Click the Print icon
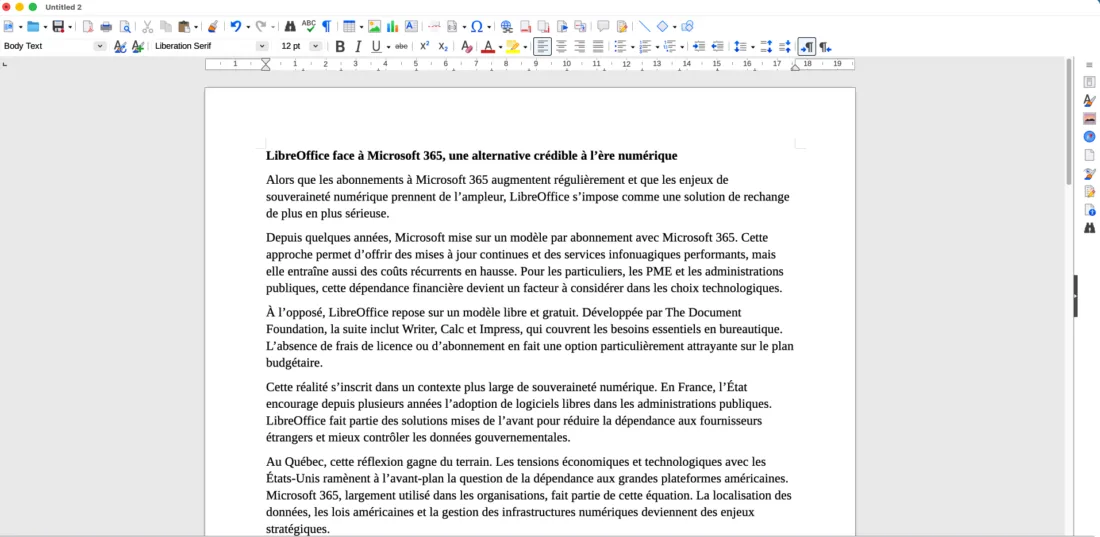 [x=106, y=27]
